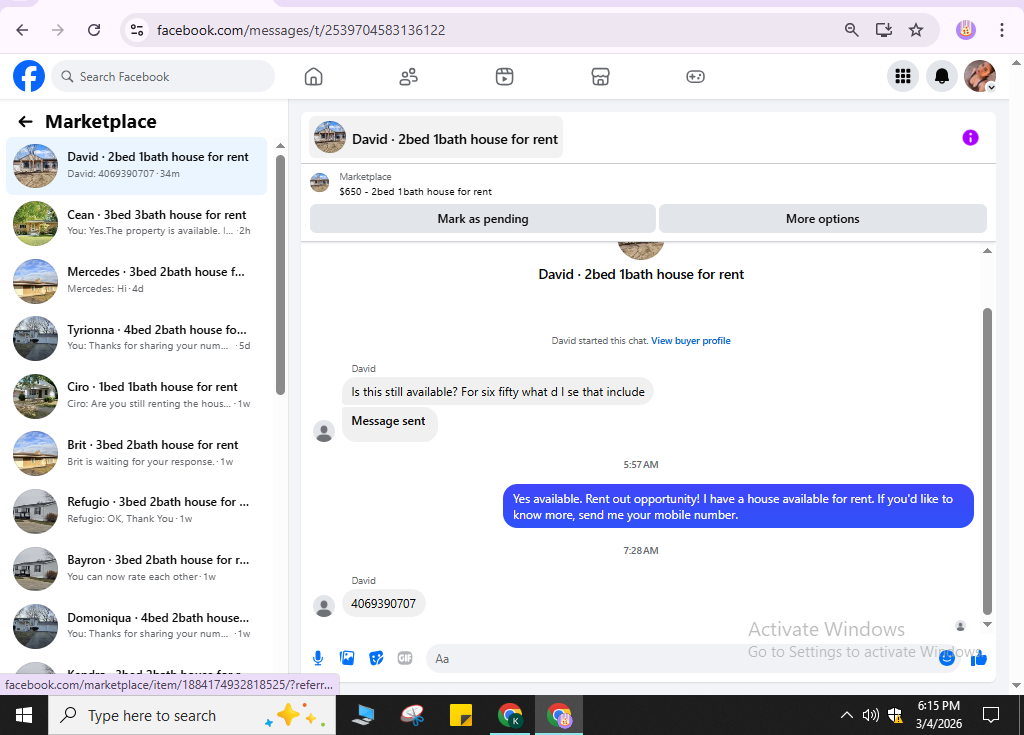Screen dimensions: 1024x735
Task: Open the Ciro 1bed 1bath conversation
Action: [136, 395]
